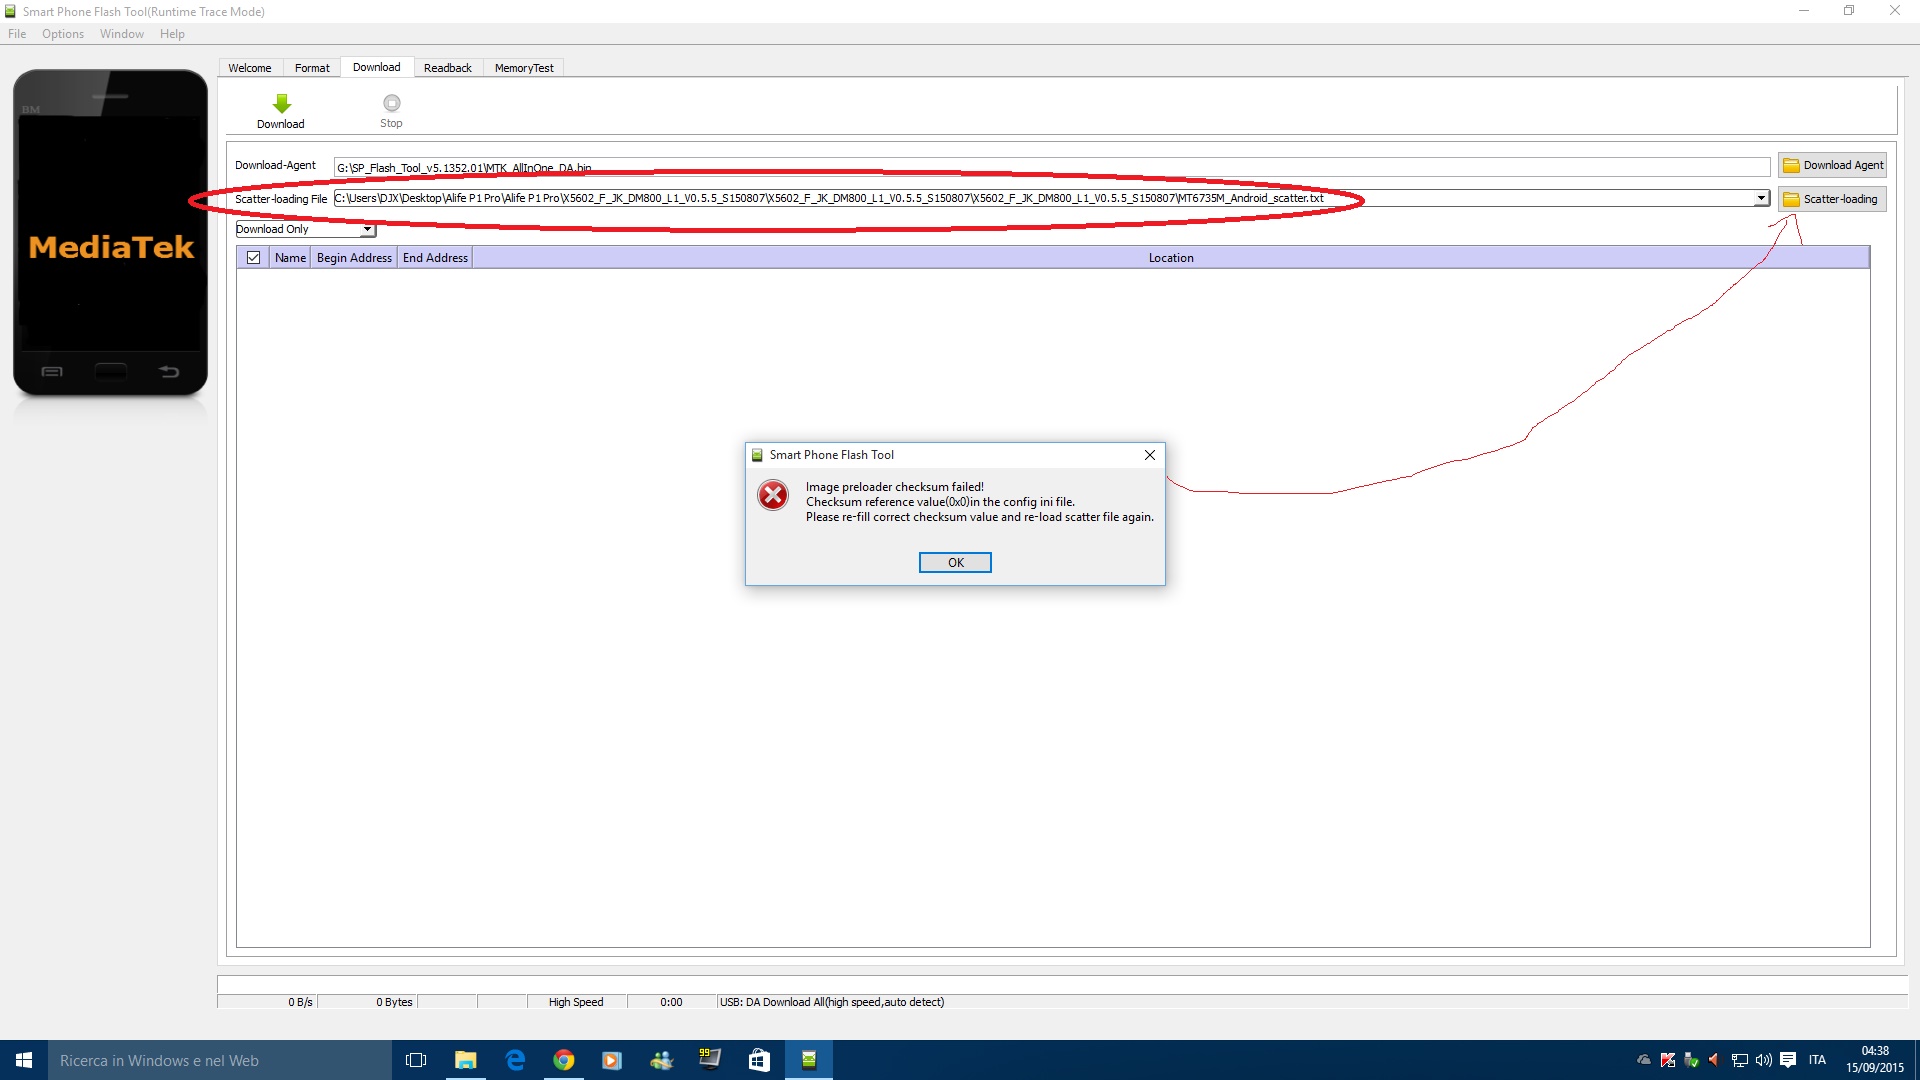
Task: Click the Flash Tool title bar app icon
Action: click(10, 11)
